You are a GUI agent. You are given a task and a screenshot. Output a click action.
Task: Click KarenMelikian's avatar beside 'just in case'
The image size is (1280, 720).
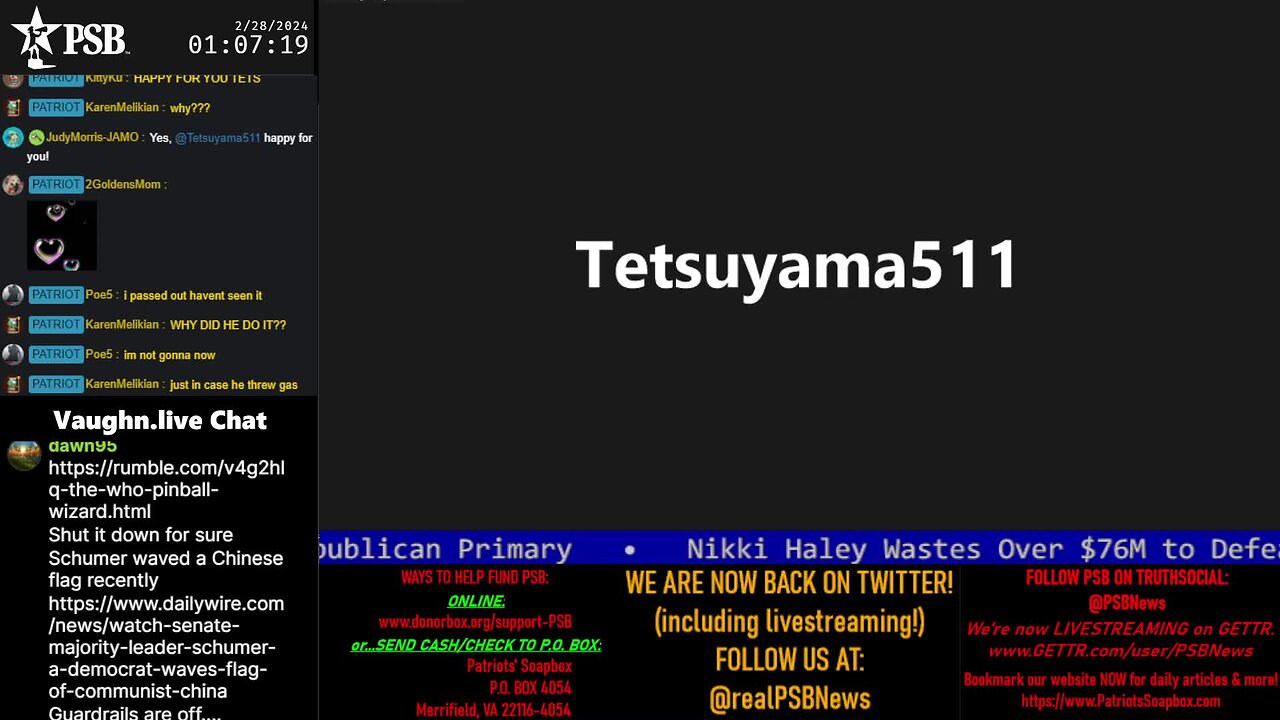[x=13, y=384]
